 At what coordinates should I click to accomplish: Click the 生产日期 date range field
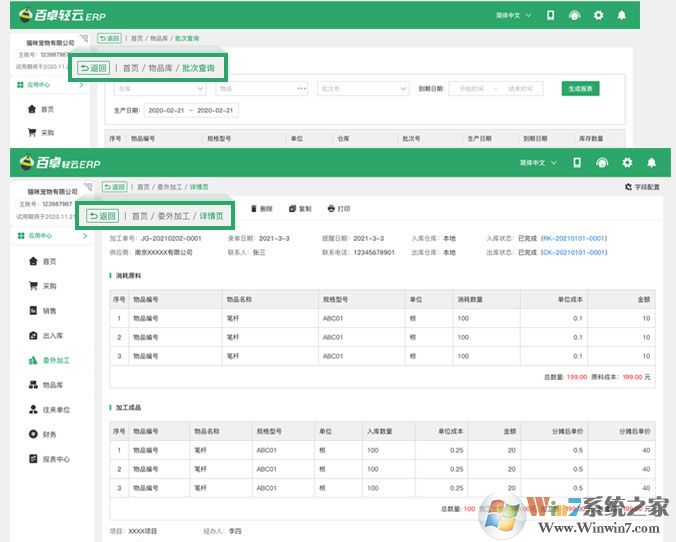pyautogui.click(x=190, y=110)
